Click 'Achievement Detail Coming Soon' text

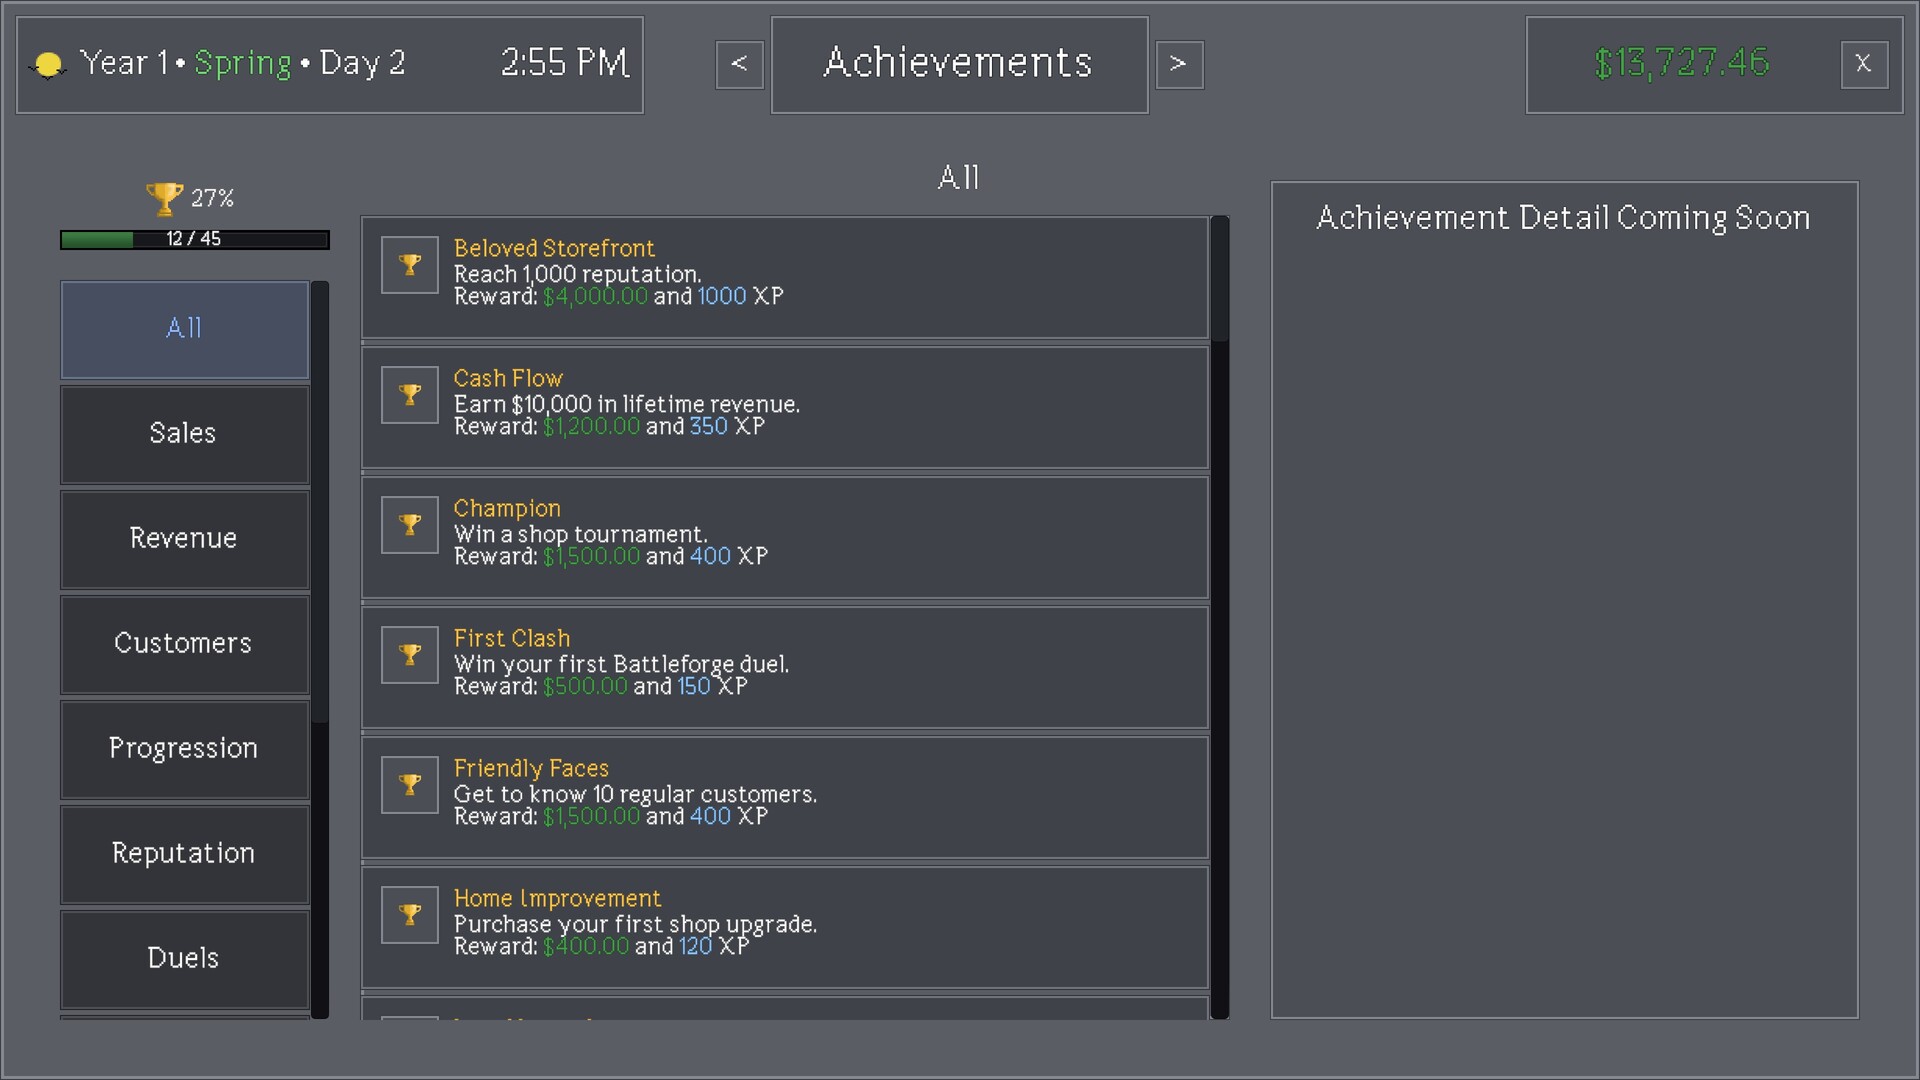pos(1563,218)
